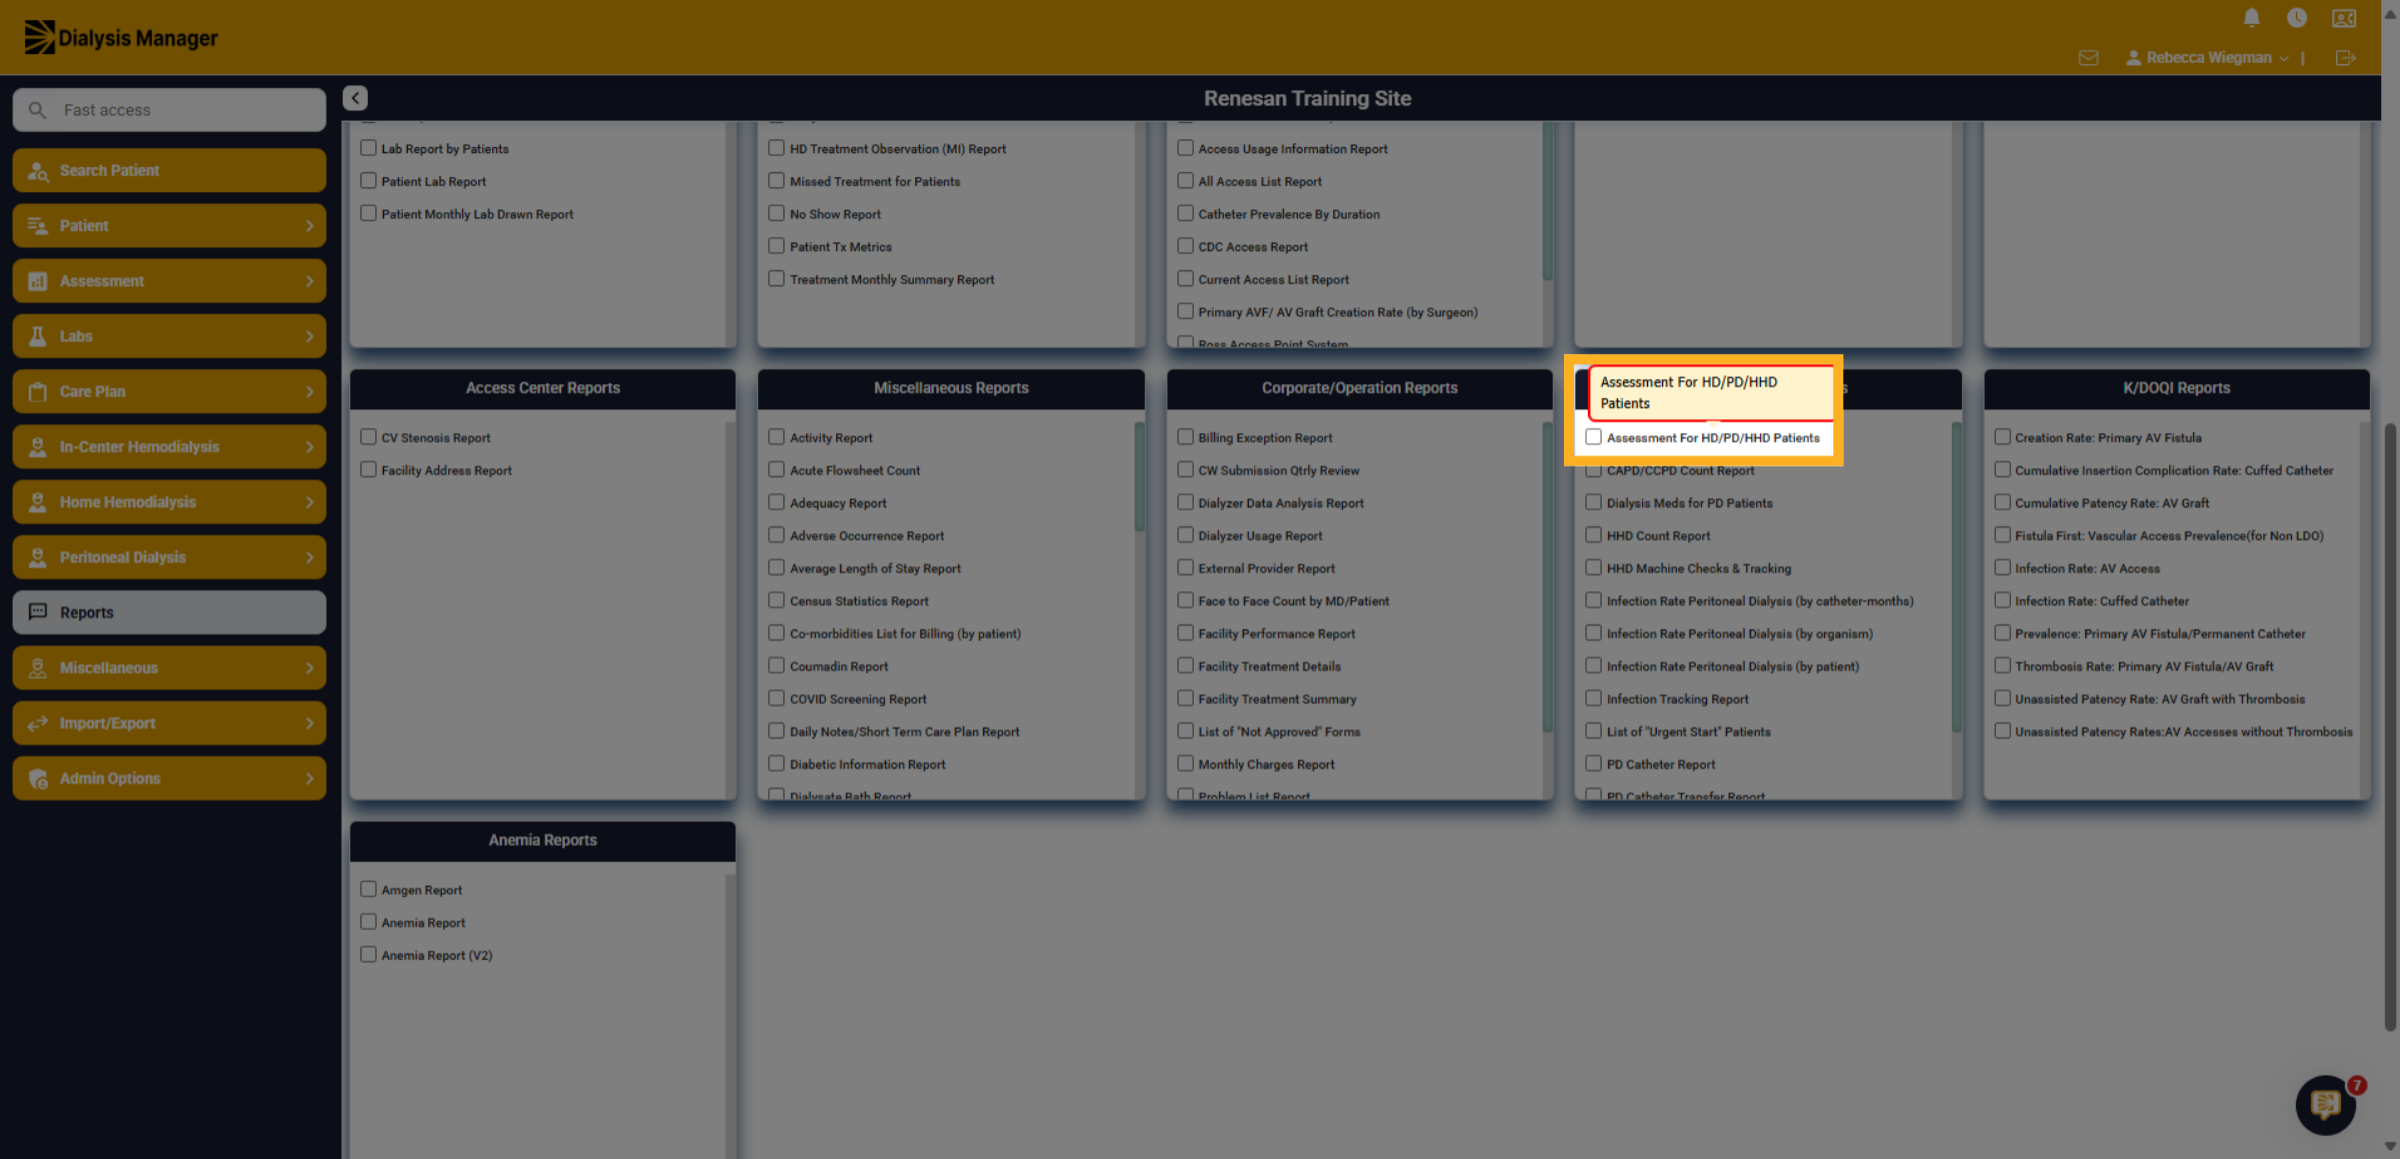2400x1159 pixels.
Task: Select Search Patient in sidebar
Action: click(x=169, y=170)
